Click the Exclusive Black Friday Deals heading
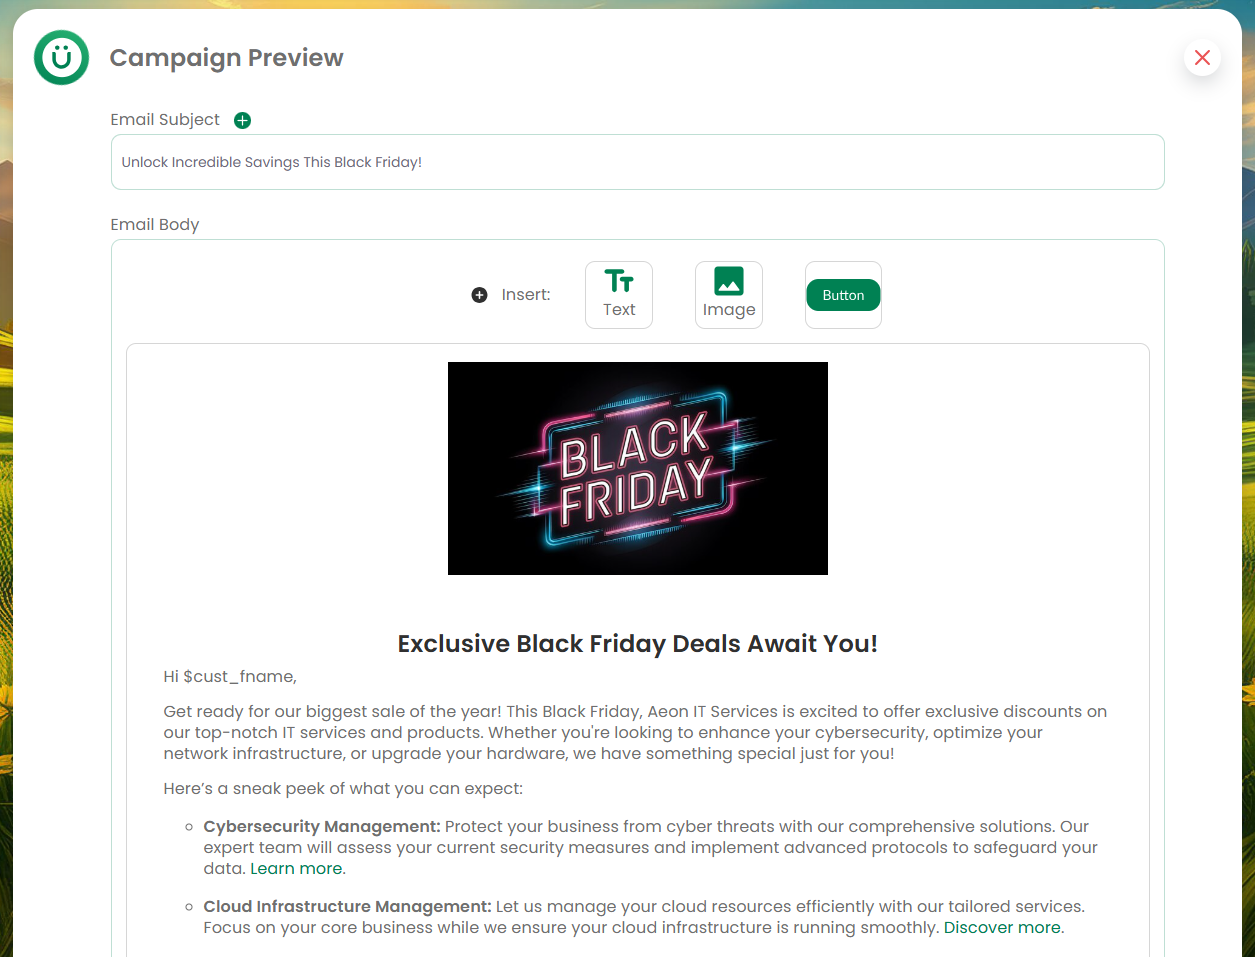The width and height of the screenshot is (1255, 957). pyautogui.click(x=637, y=644)
